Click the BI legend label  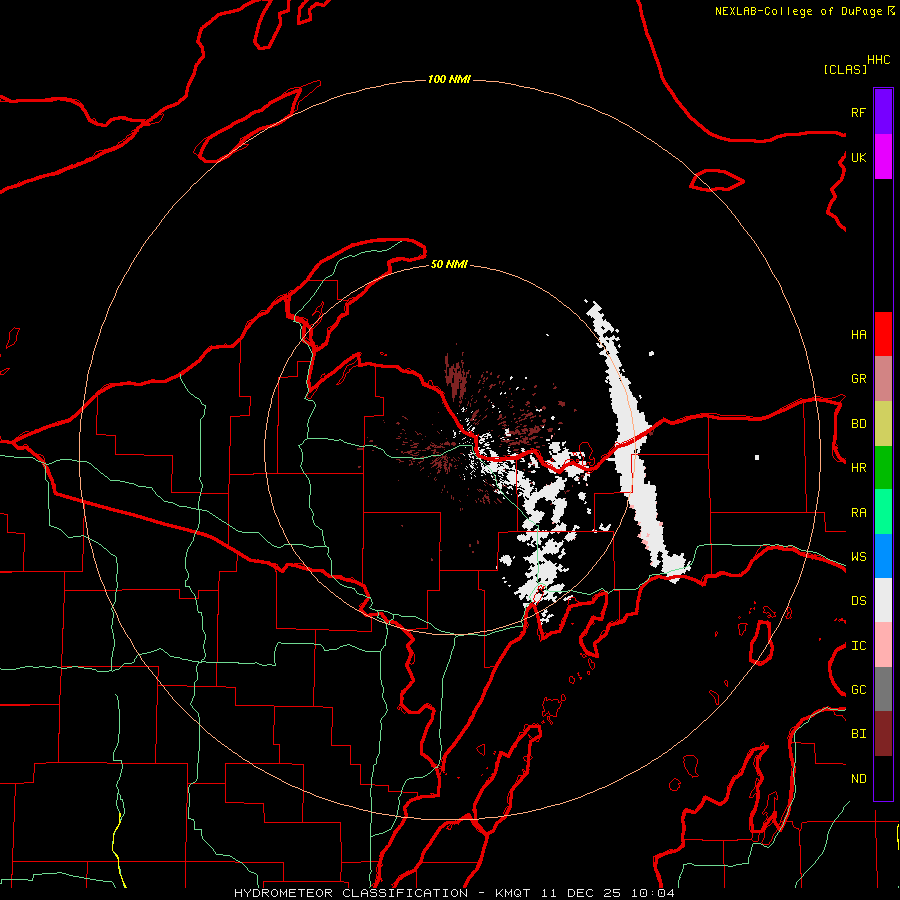[x=858, y=734]
